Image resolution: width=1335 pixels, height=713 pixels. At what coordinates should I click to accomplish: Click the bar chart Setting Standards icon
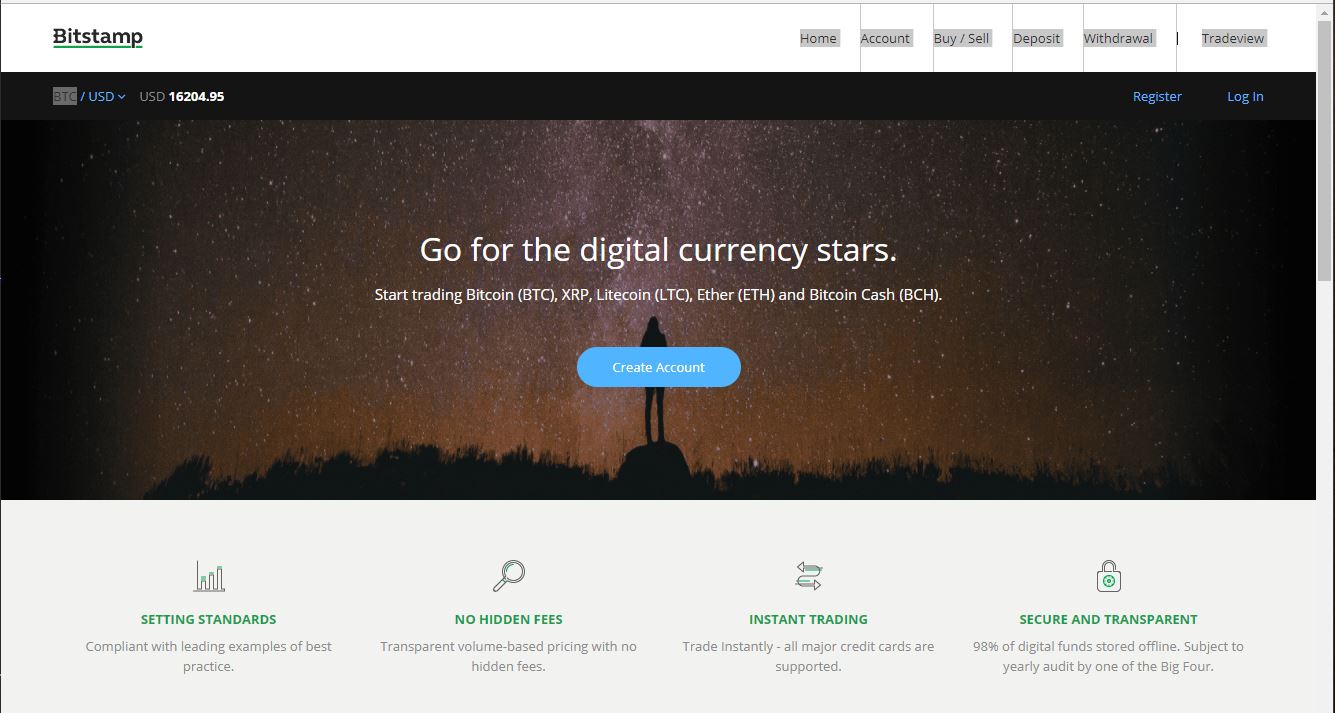pos(209,576)
